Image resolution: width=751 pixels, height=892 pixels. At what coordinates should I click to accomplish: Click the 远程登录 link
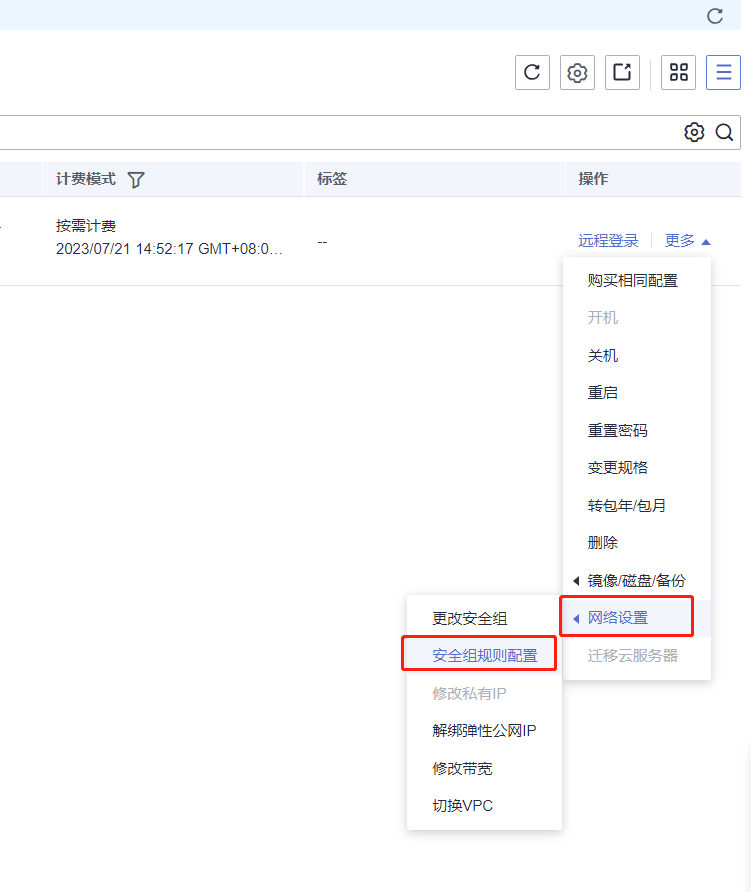coord(608,241)
